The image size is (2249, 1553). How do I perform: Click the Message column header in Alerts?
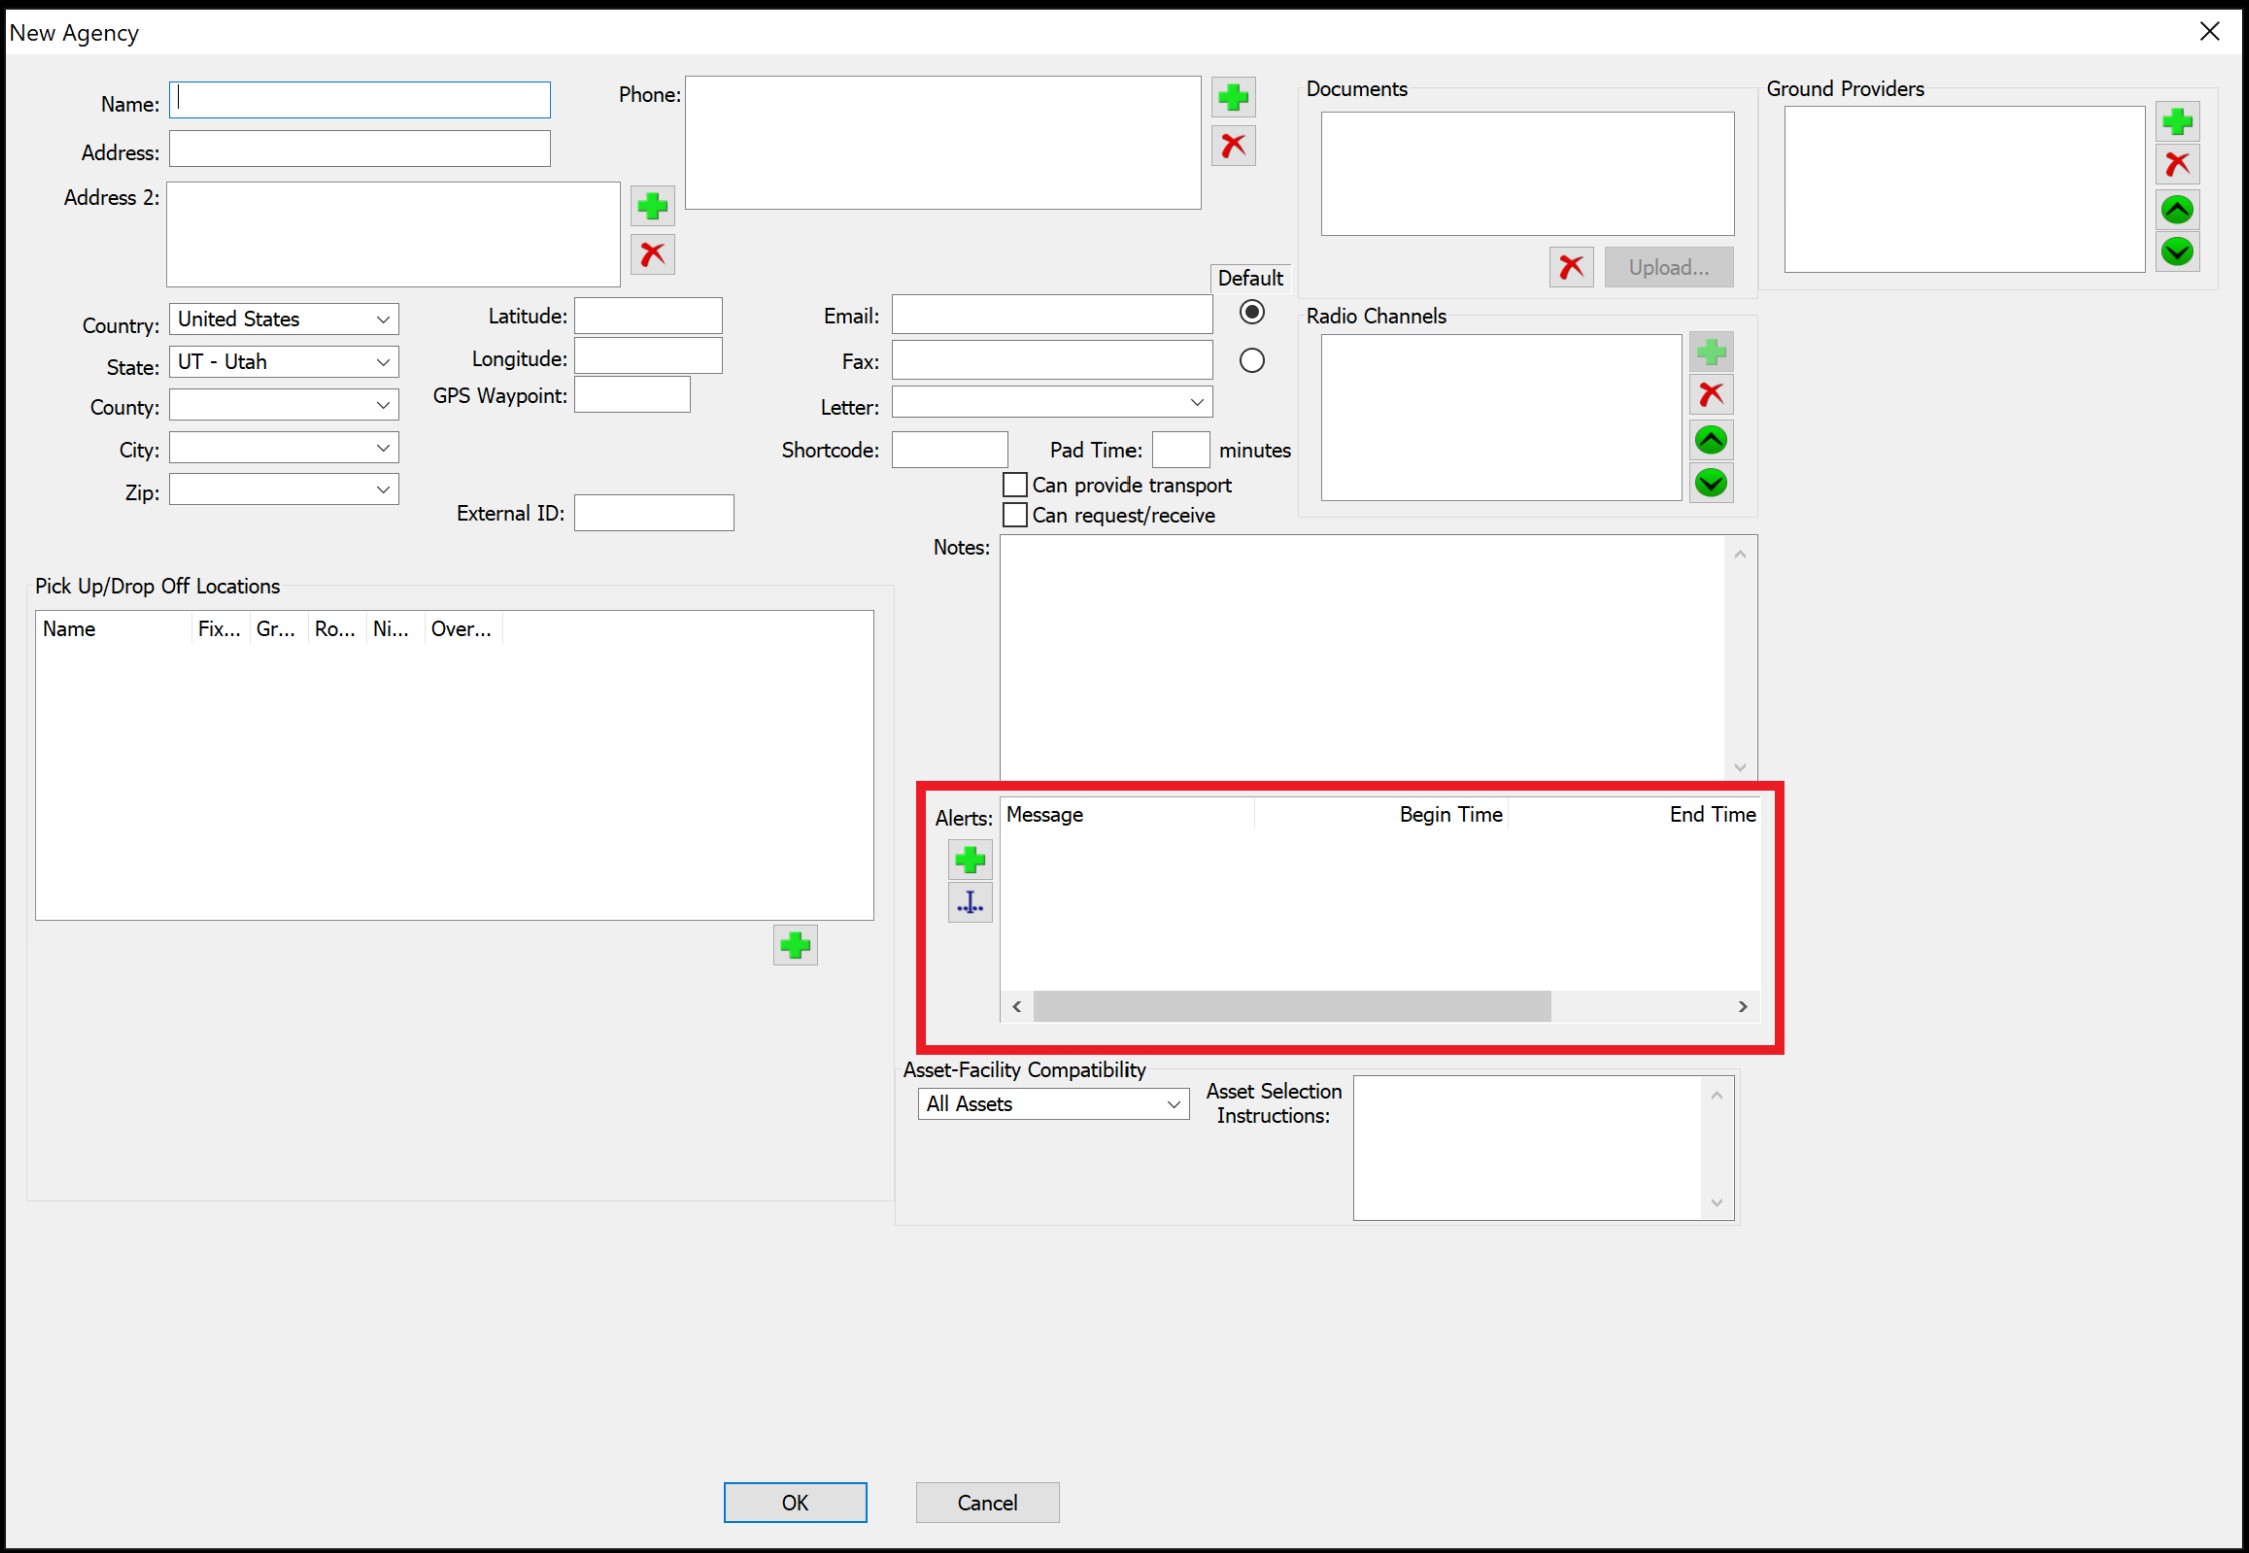1127,815
